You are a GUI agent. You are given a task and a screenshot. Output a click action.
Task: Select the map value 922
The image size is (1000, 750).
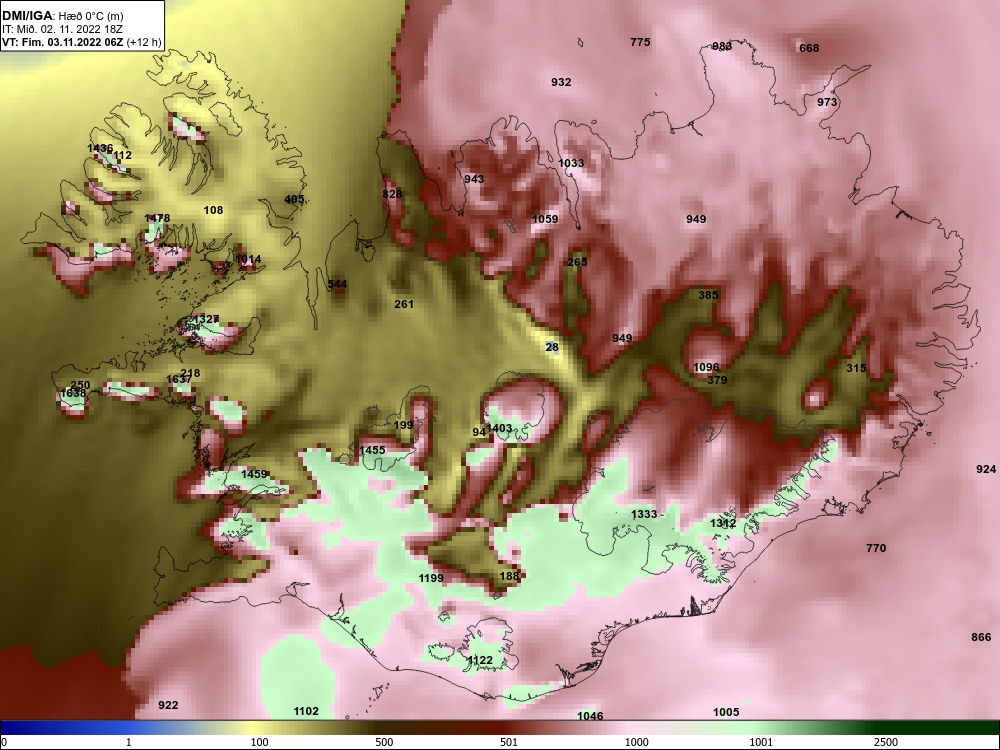[x=168, y=705]
